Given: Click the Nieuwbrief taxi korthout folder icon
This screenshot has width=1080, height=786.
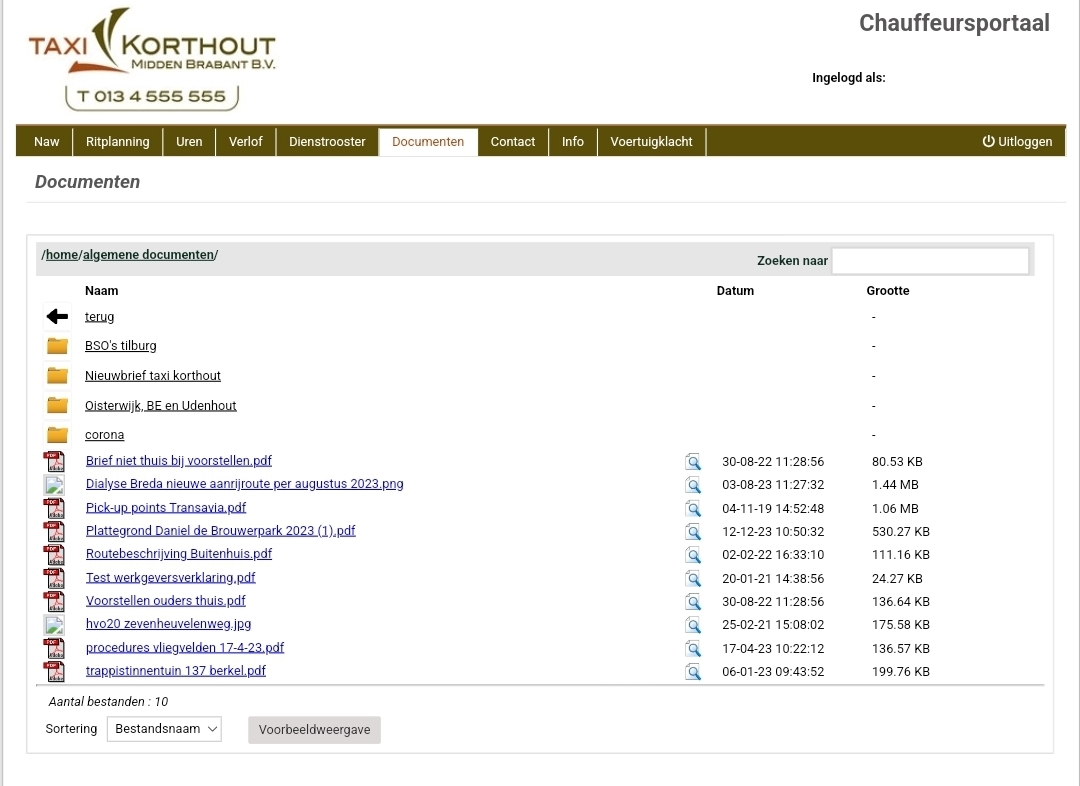Looking at the screenshot, I should tap(57, 376).
